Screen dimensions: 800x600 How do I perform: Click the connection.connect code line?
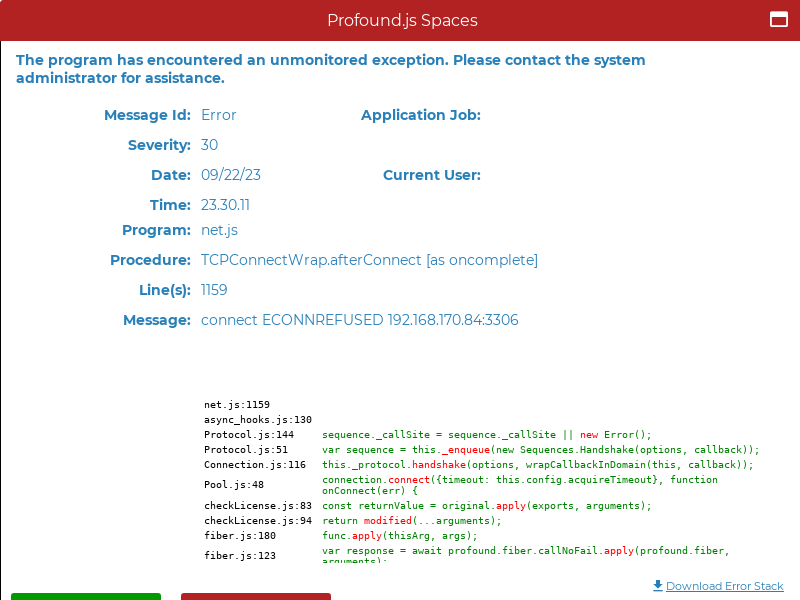(519, 485)
